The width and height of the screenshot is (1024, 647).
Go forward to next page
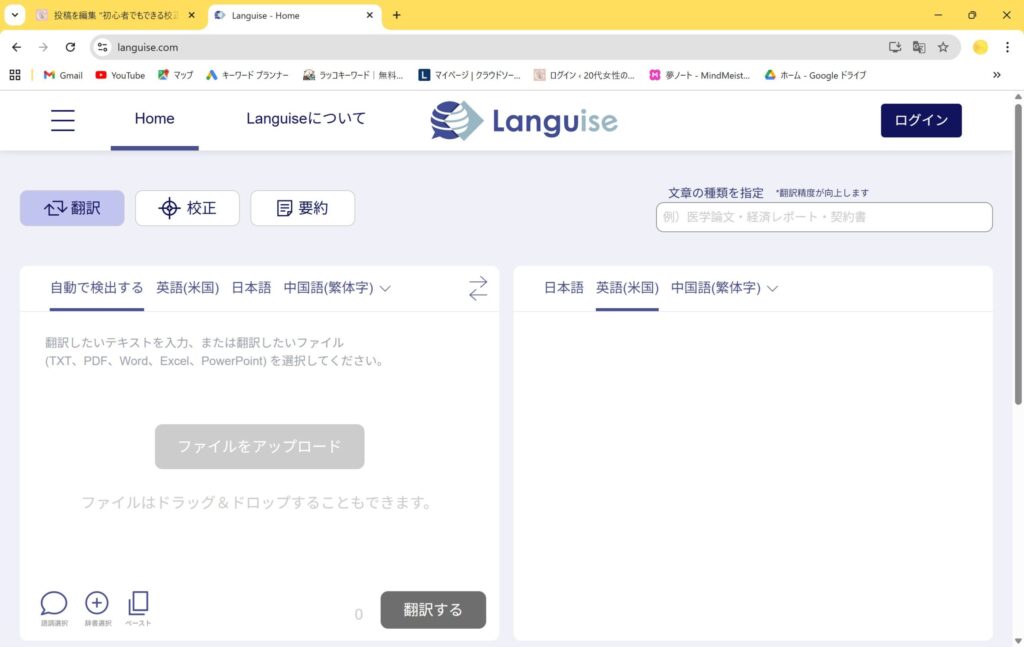coord(43,47)
